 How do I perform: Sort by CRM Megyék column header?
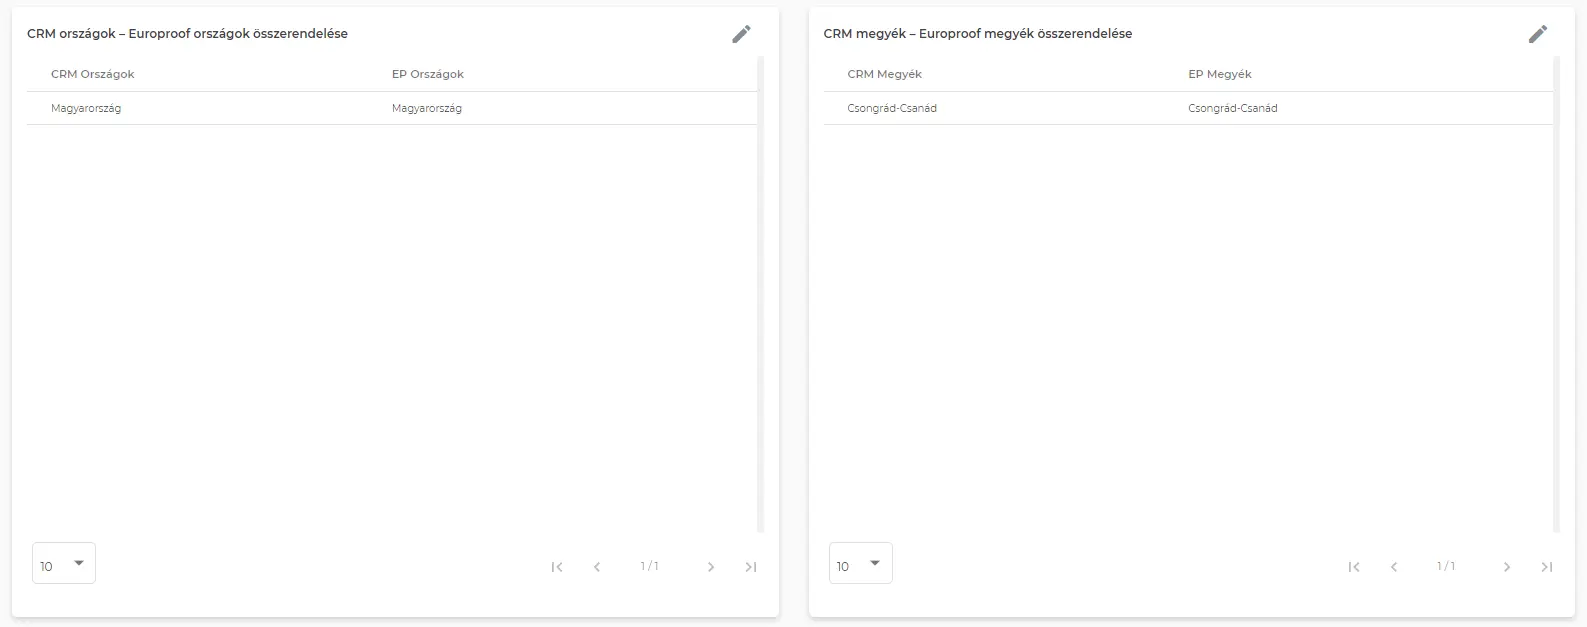pyautogui.click(x=885, y=74)
